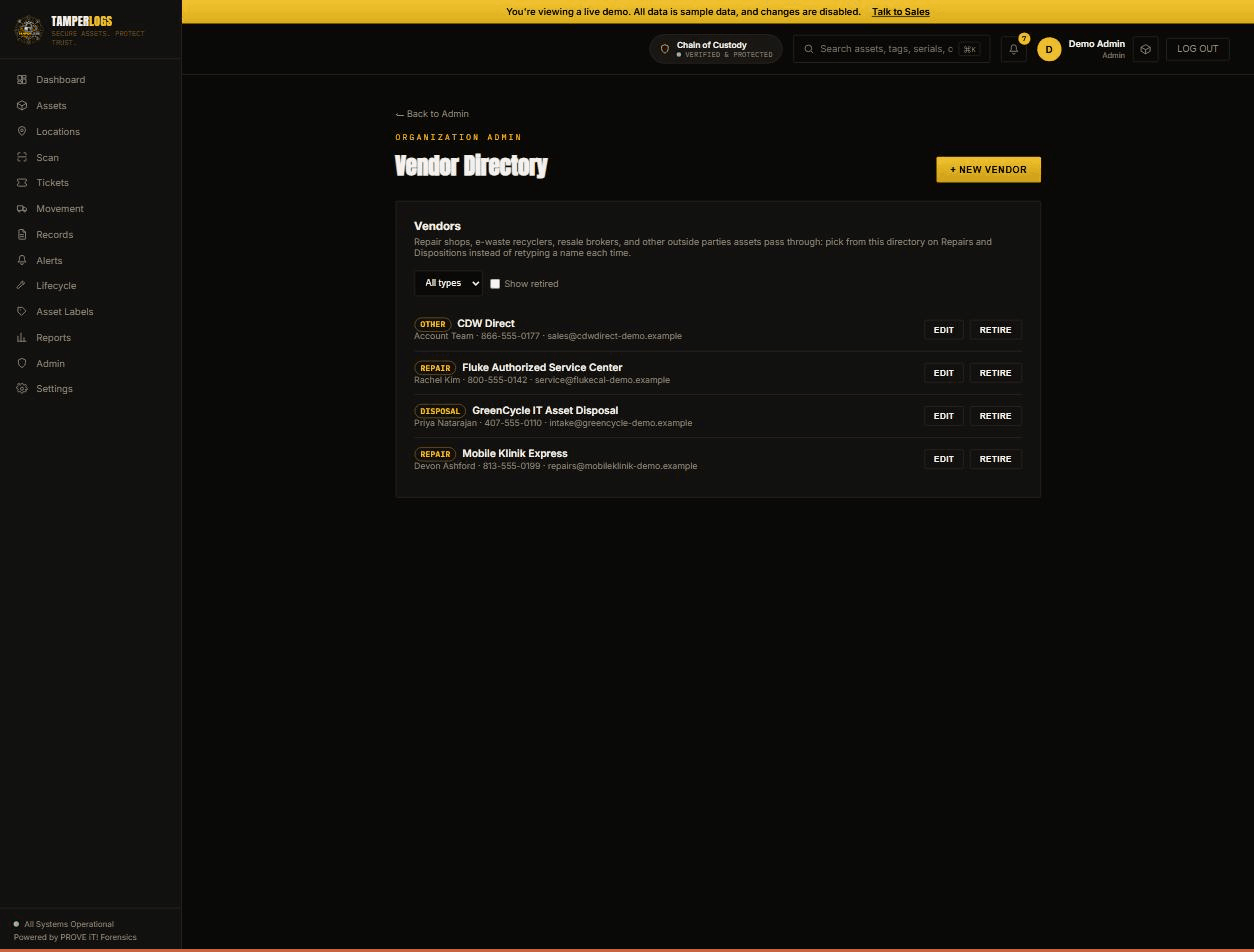This screenshot has width=1254, height=952.
Task: Click the Log Out button
Action: 1197,49
